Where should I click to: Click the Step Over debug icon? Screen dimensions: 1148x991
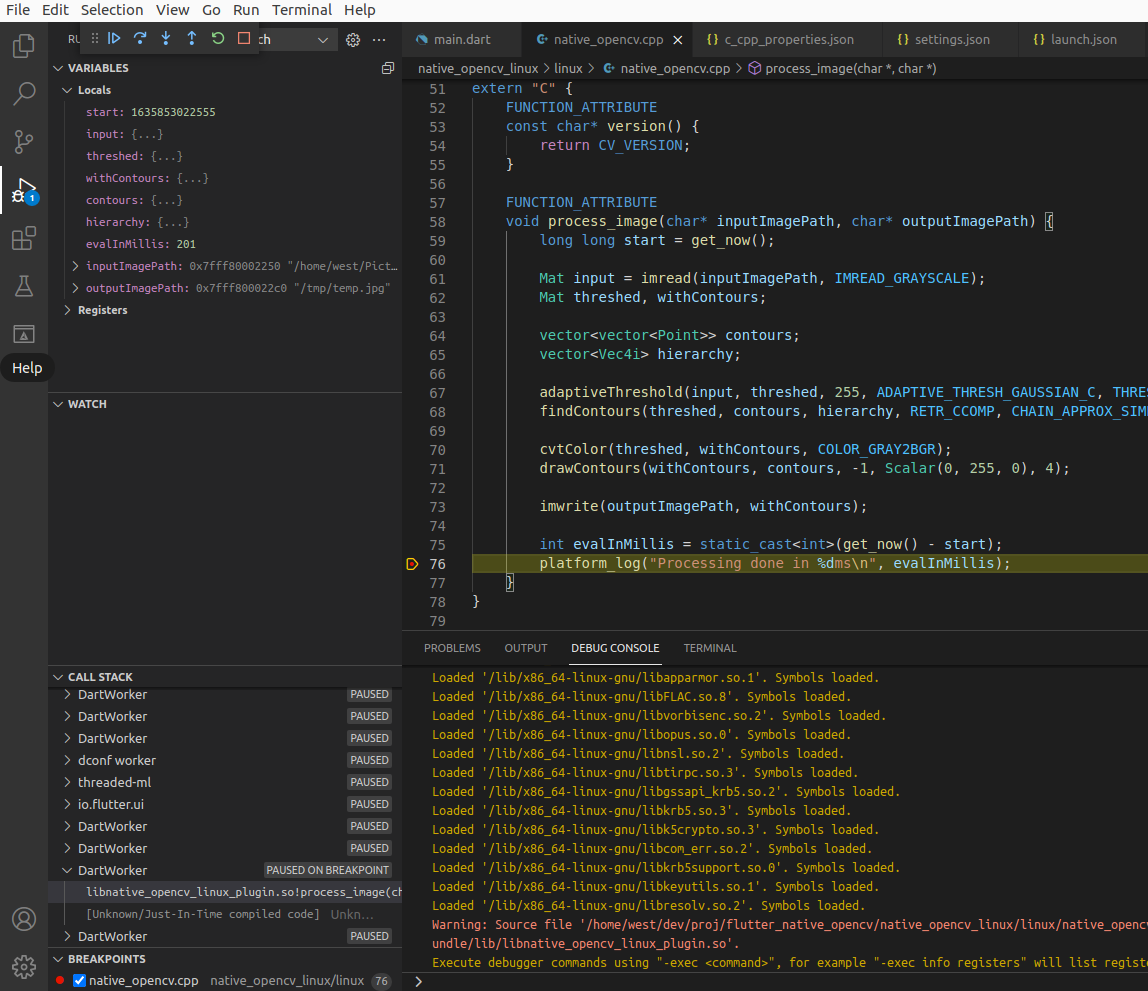[140, 39]
